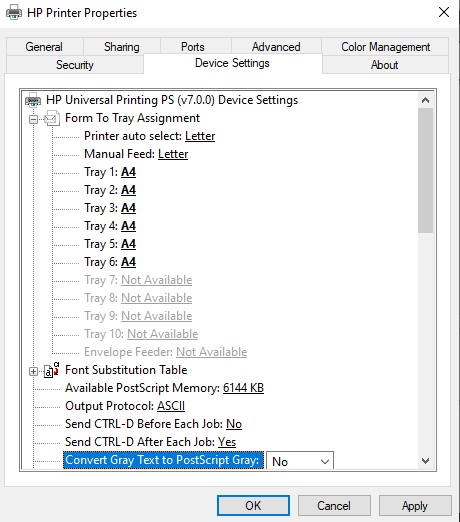Click the A4 value of Tray 2
This screenshot has width=460, height=522.
[128, 190]
